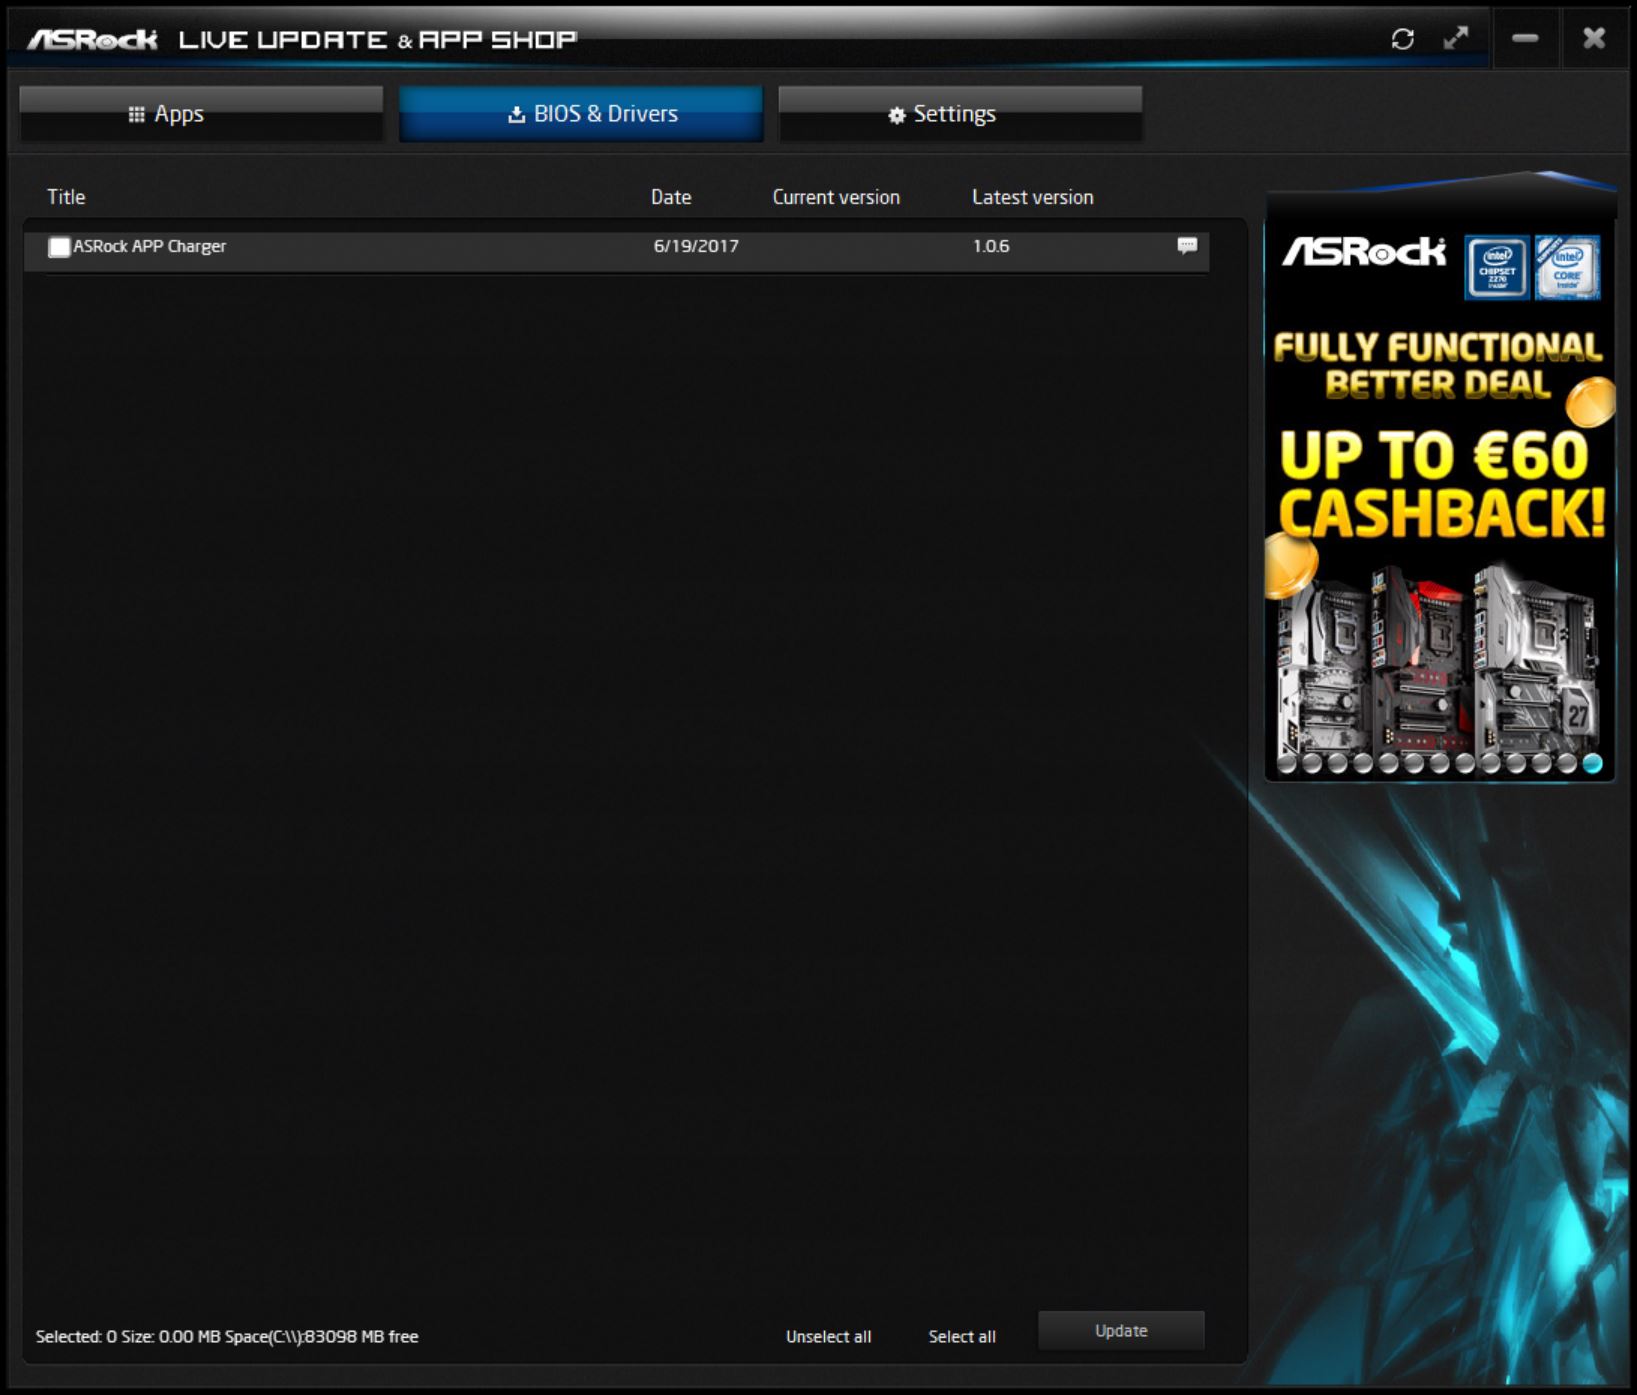Select the BIOS & Drivers tab
The width and height of the screenshot is (1637, 1395).
(x=581, y=114)
